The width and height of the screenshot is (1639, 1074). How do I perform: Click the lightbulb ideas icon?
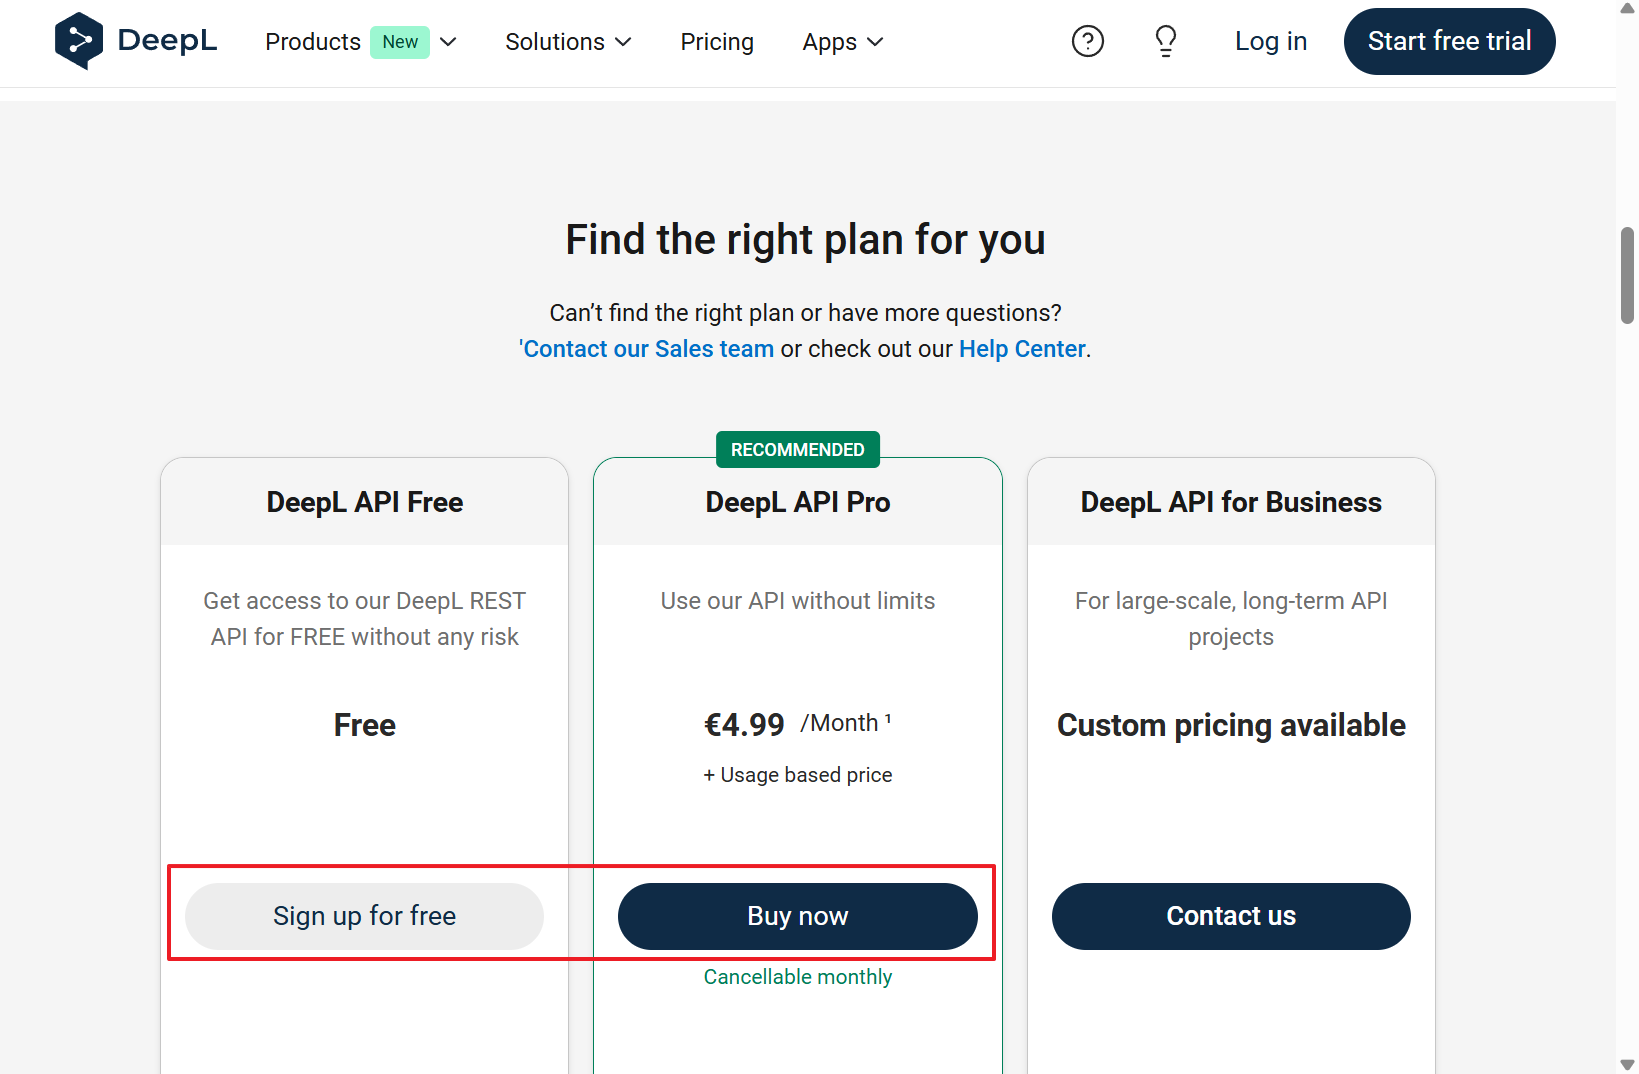tap(1166, 41)
